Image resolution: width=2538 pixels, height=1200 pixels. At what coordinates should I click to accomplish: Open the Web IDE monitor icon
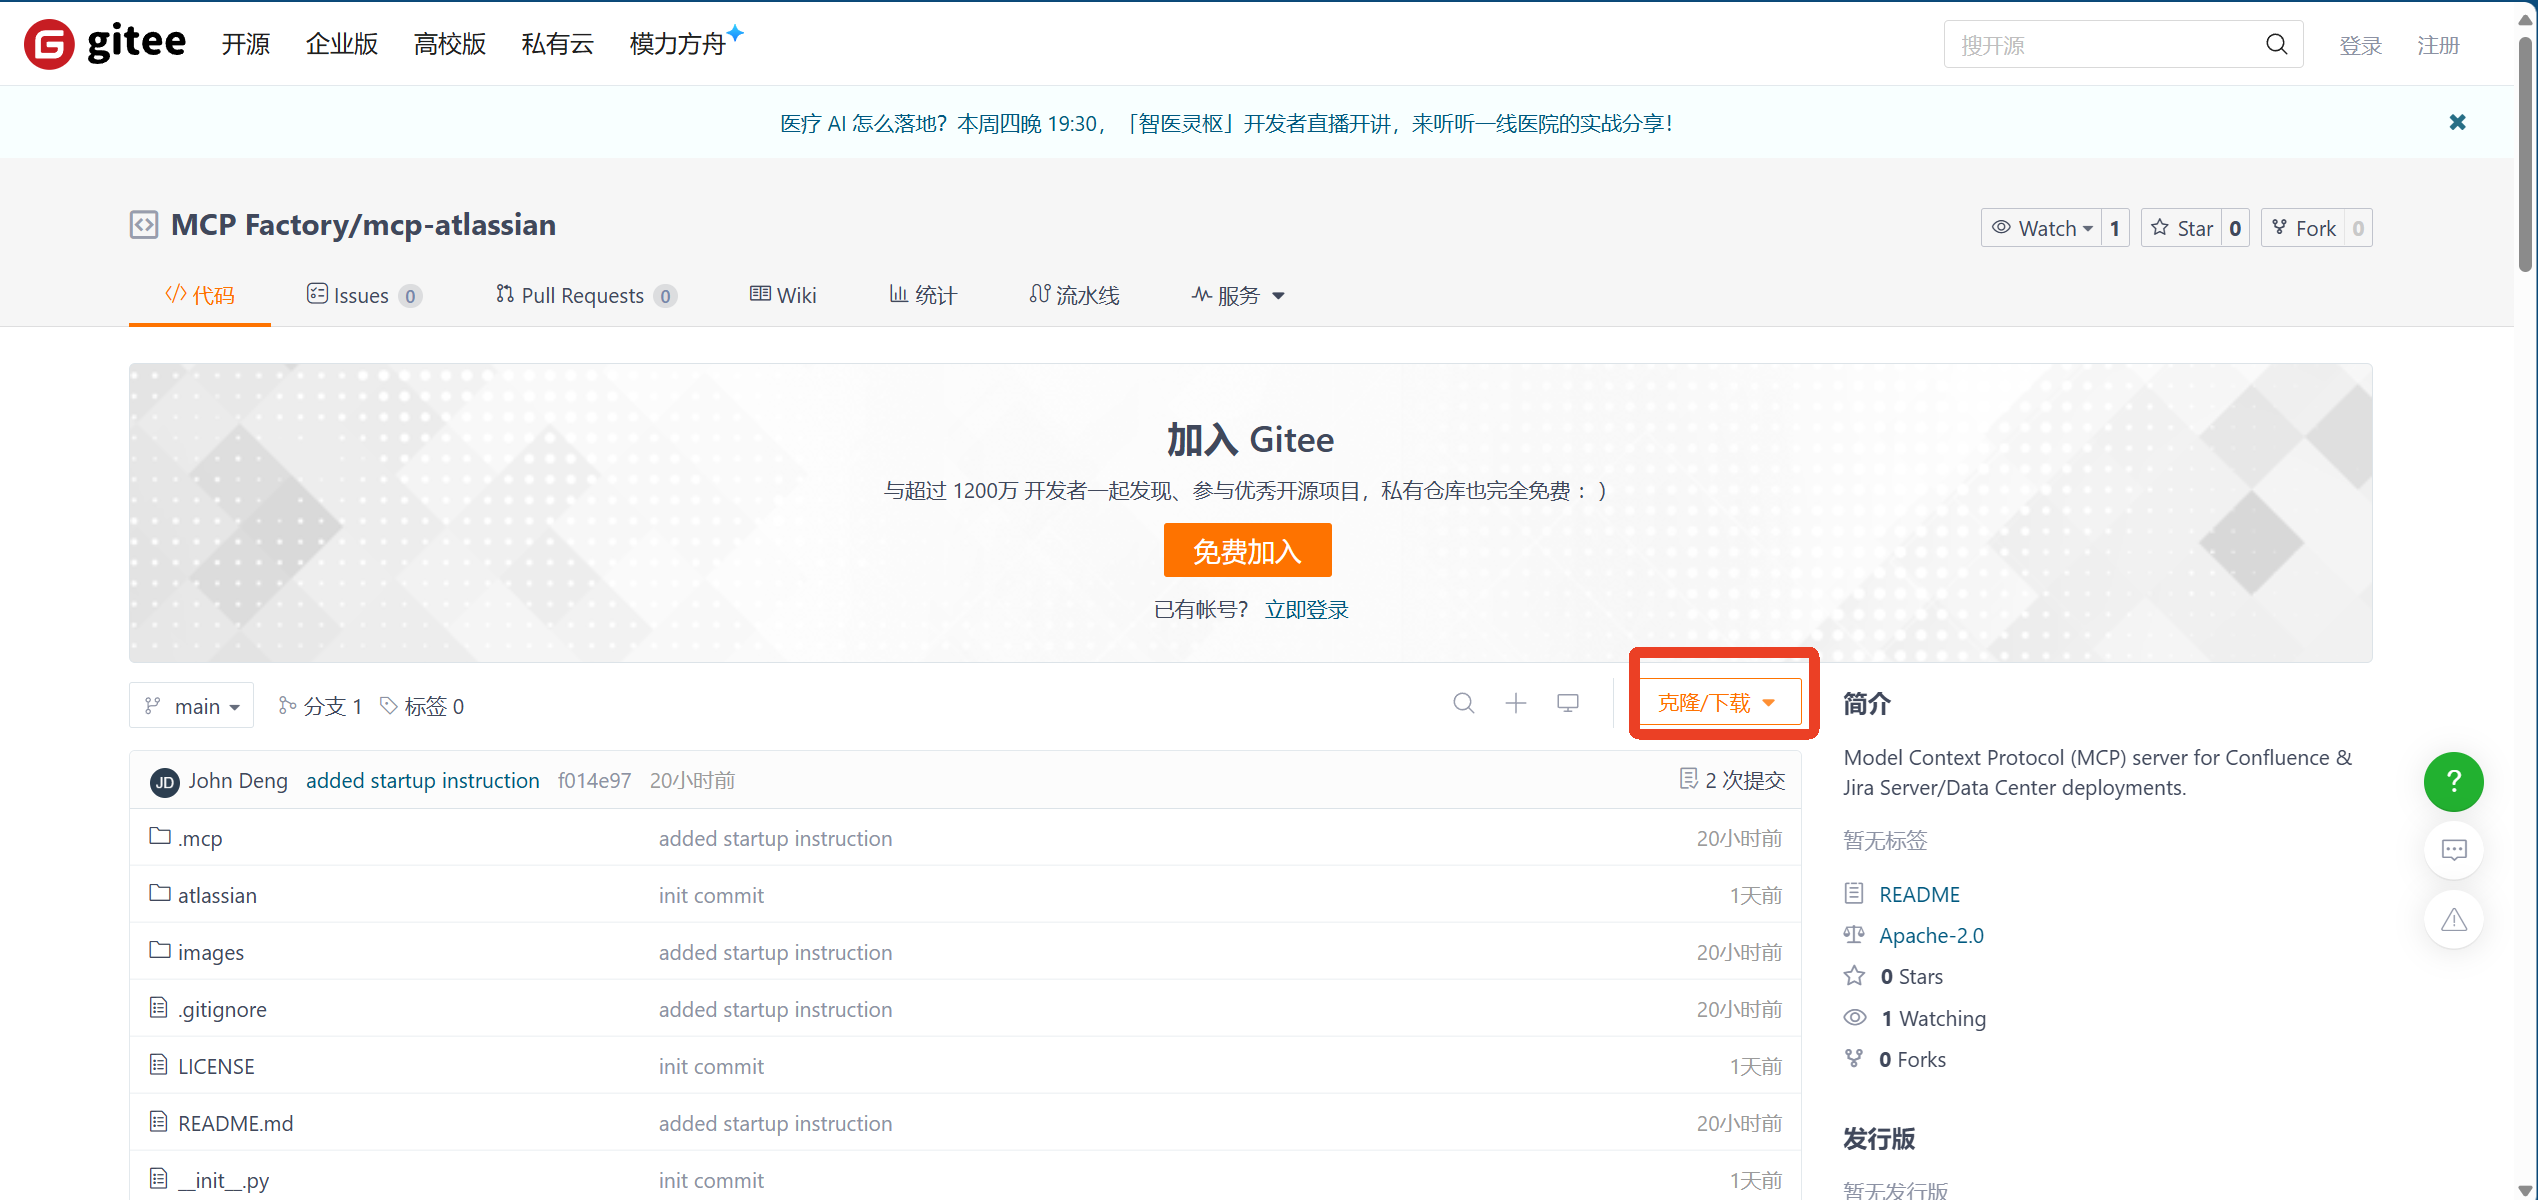[1568, 703]
